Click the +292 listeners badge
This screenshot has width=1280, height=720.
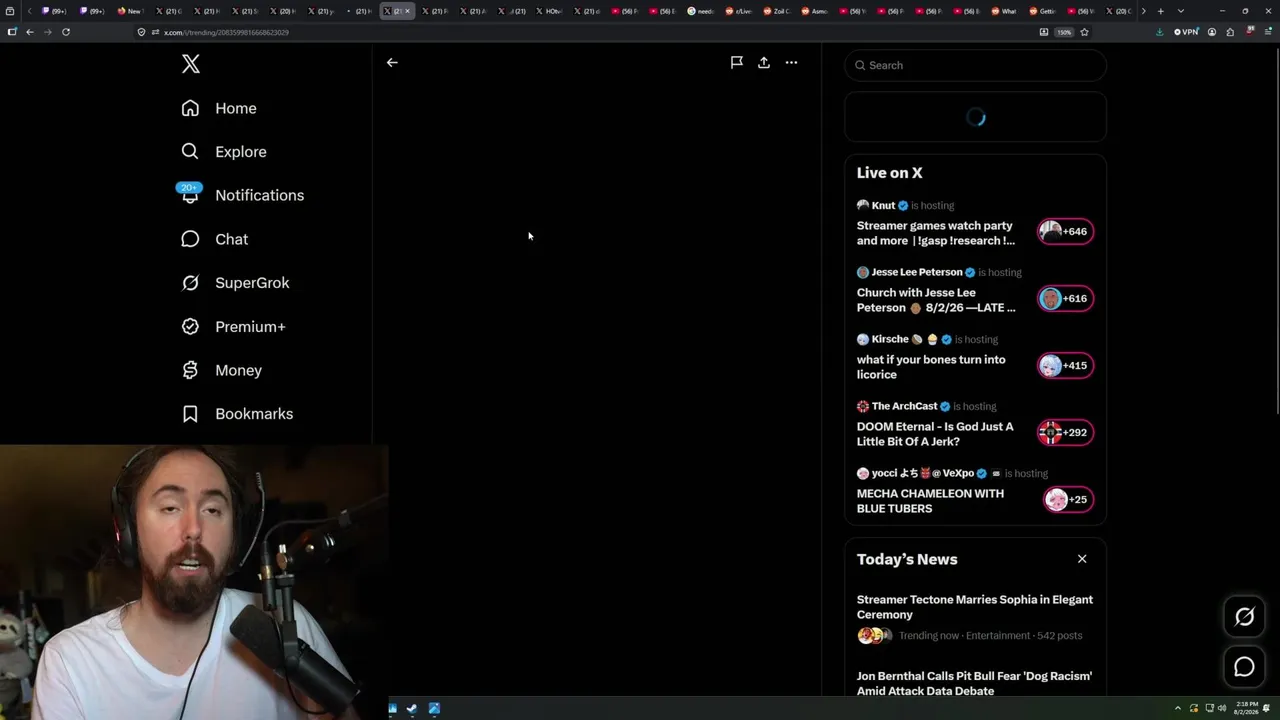point(1065,432)
